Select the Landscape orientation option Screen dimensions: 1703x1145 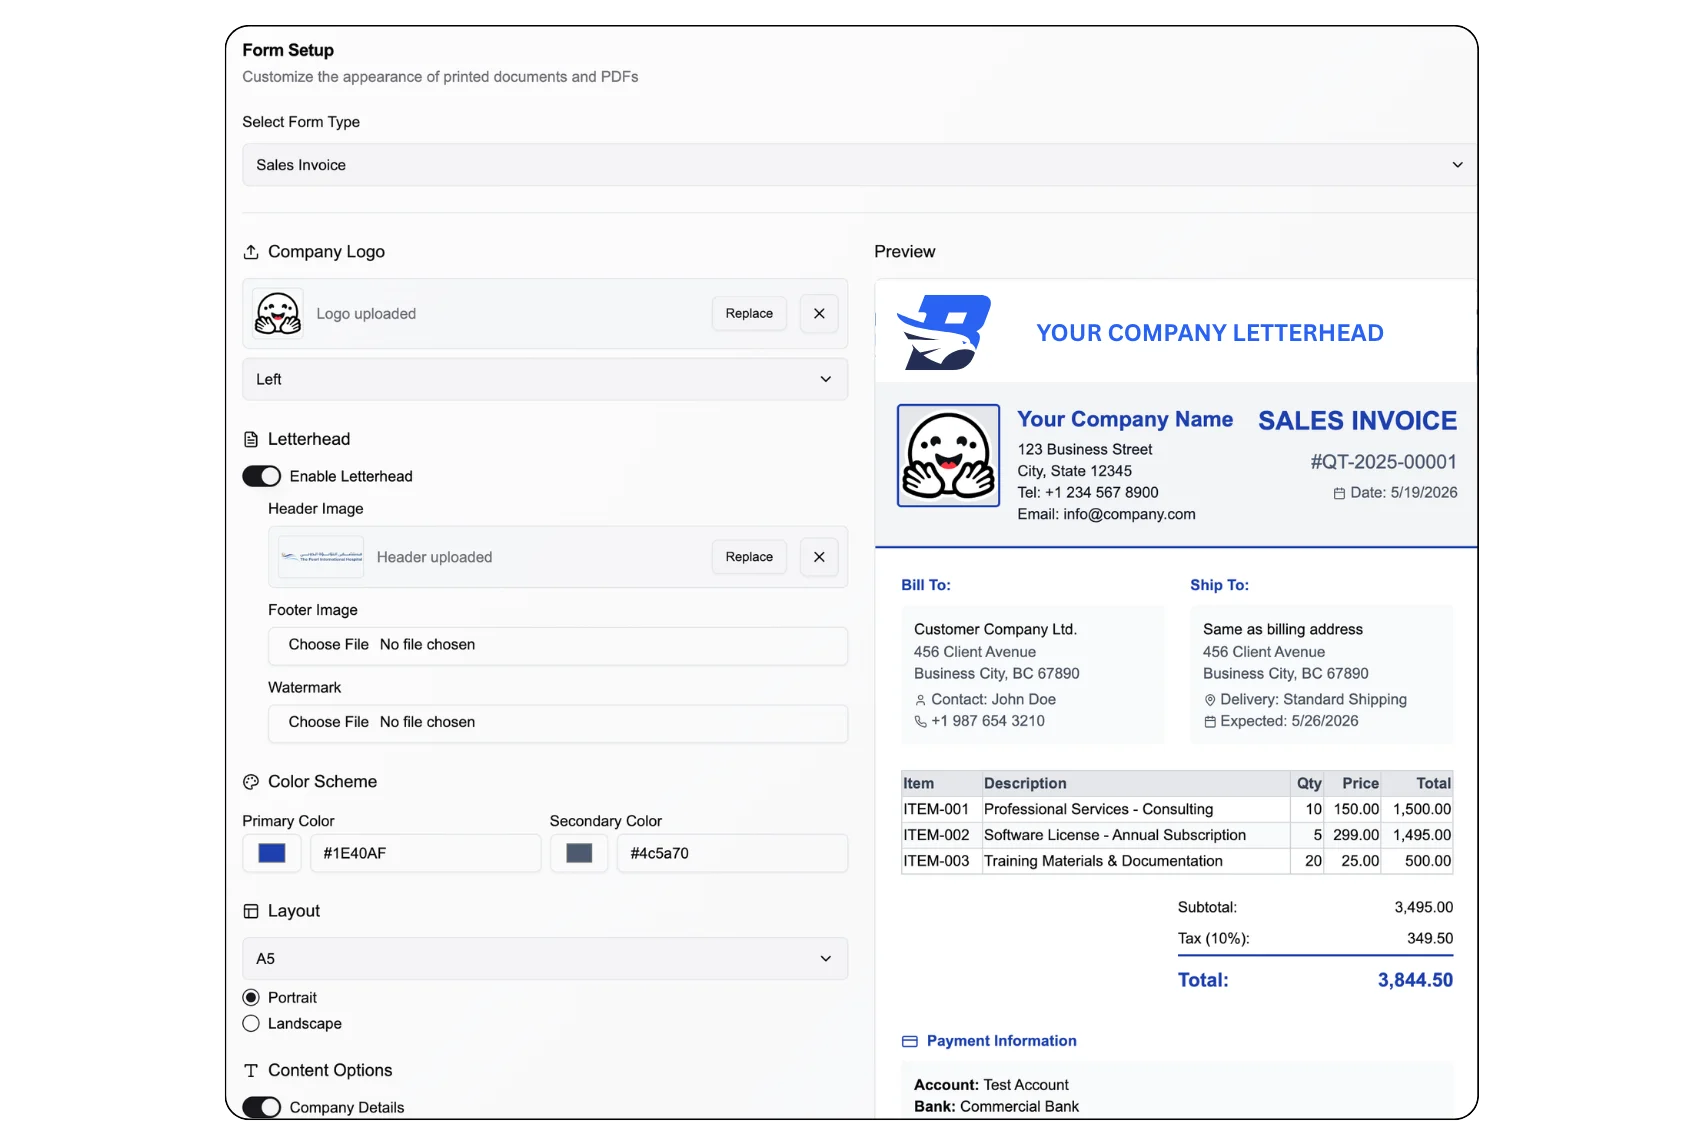coord(251,1023)
